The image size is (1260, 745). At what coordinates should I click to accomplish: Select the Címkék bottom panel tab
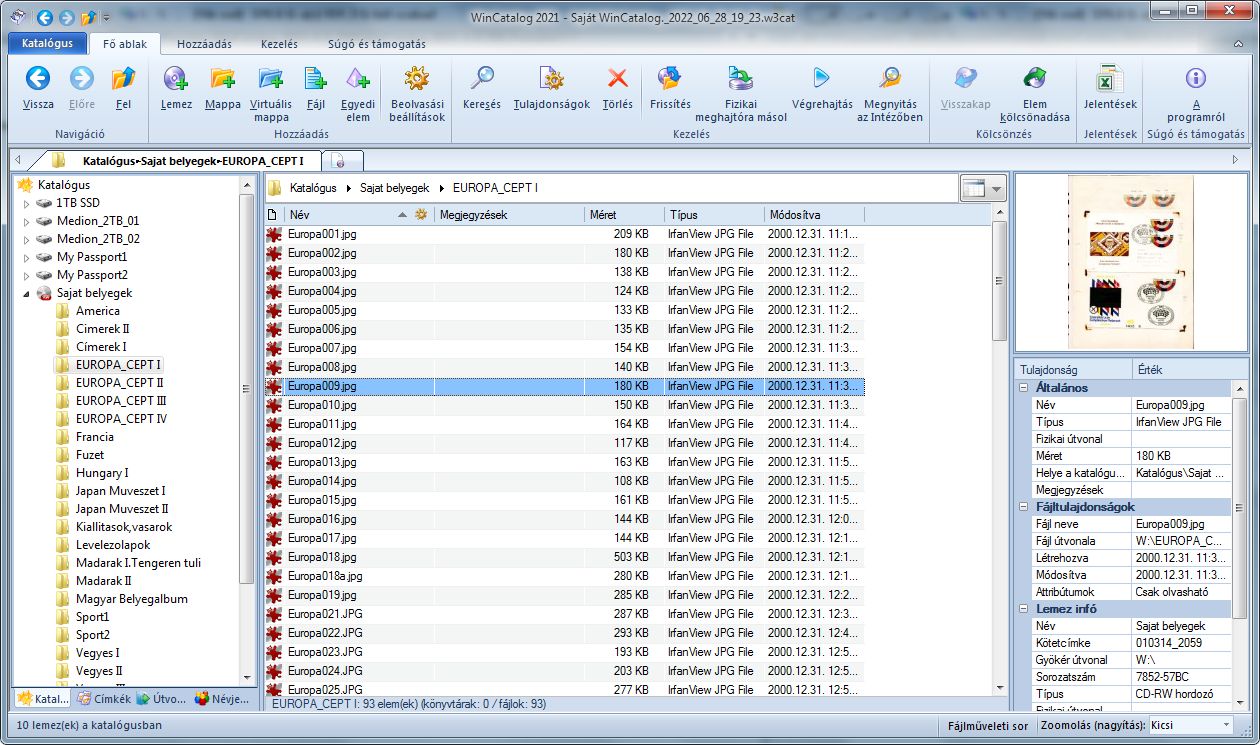pyautogui.click(x=105, y=699)
